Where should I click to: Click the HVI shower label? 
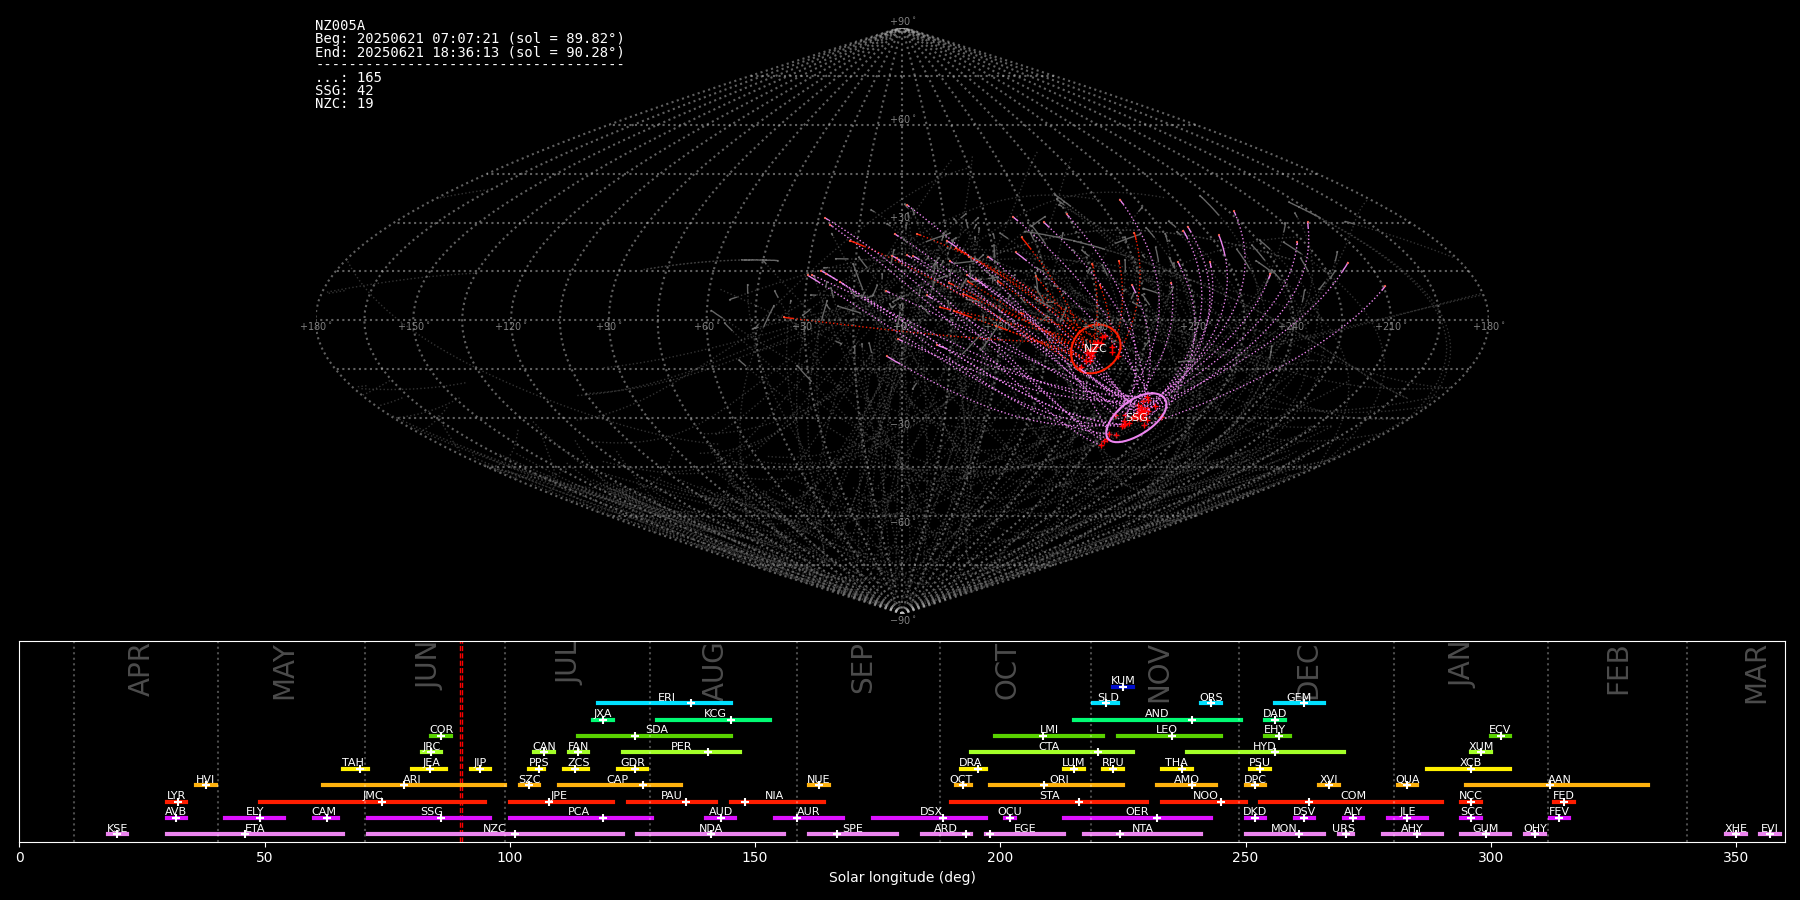pos(205,780)
